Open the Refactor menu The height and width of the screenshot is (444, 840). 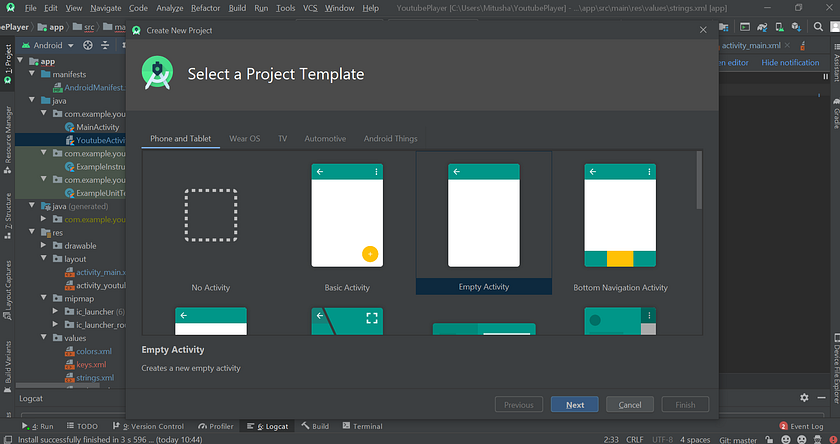pyautogui.click(x=205, y=8)
